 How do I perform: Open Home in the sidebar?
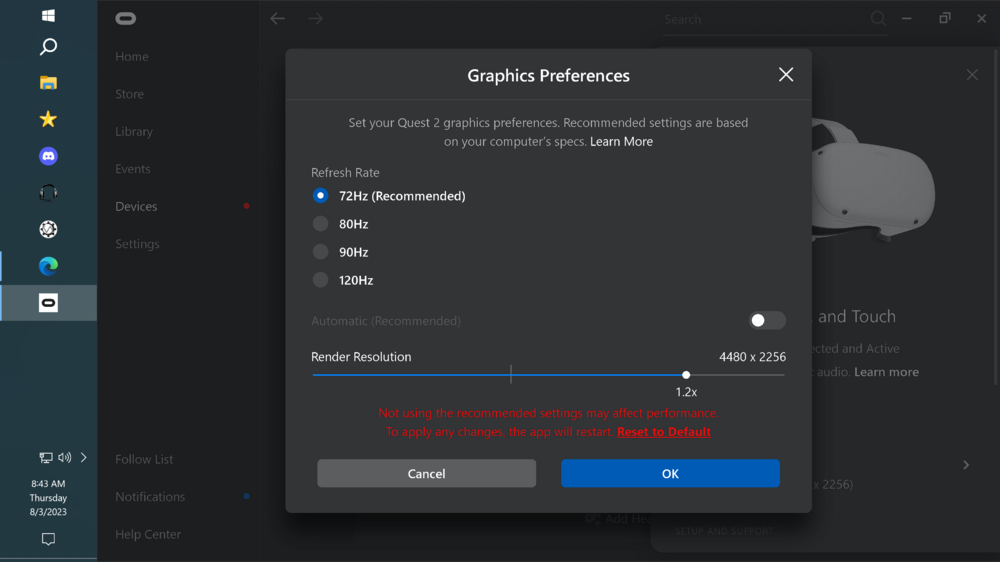point(132,57)
